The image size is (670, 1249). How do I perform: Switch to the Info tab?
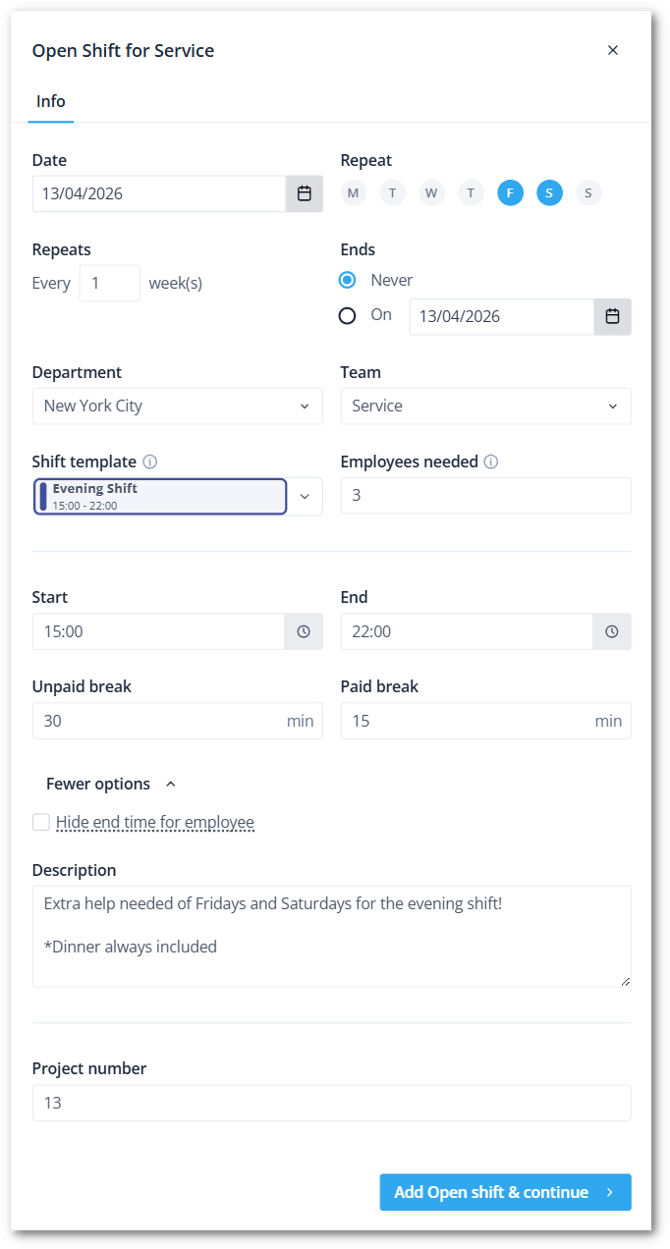click(50, 101)
